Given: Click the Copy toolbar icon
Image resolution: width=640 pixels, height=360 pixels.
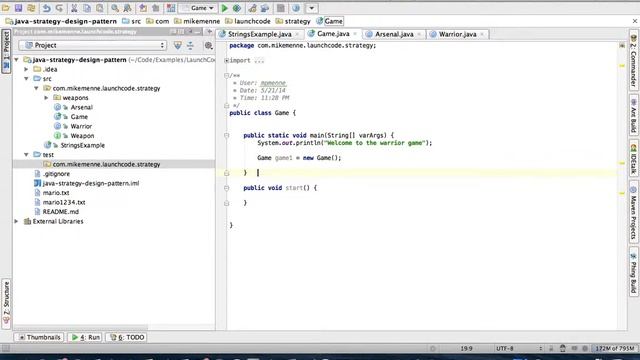Looking at the screenshot, I should (87, 8).
